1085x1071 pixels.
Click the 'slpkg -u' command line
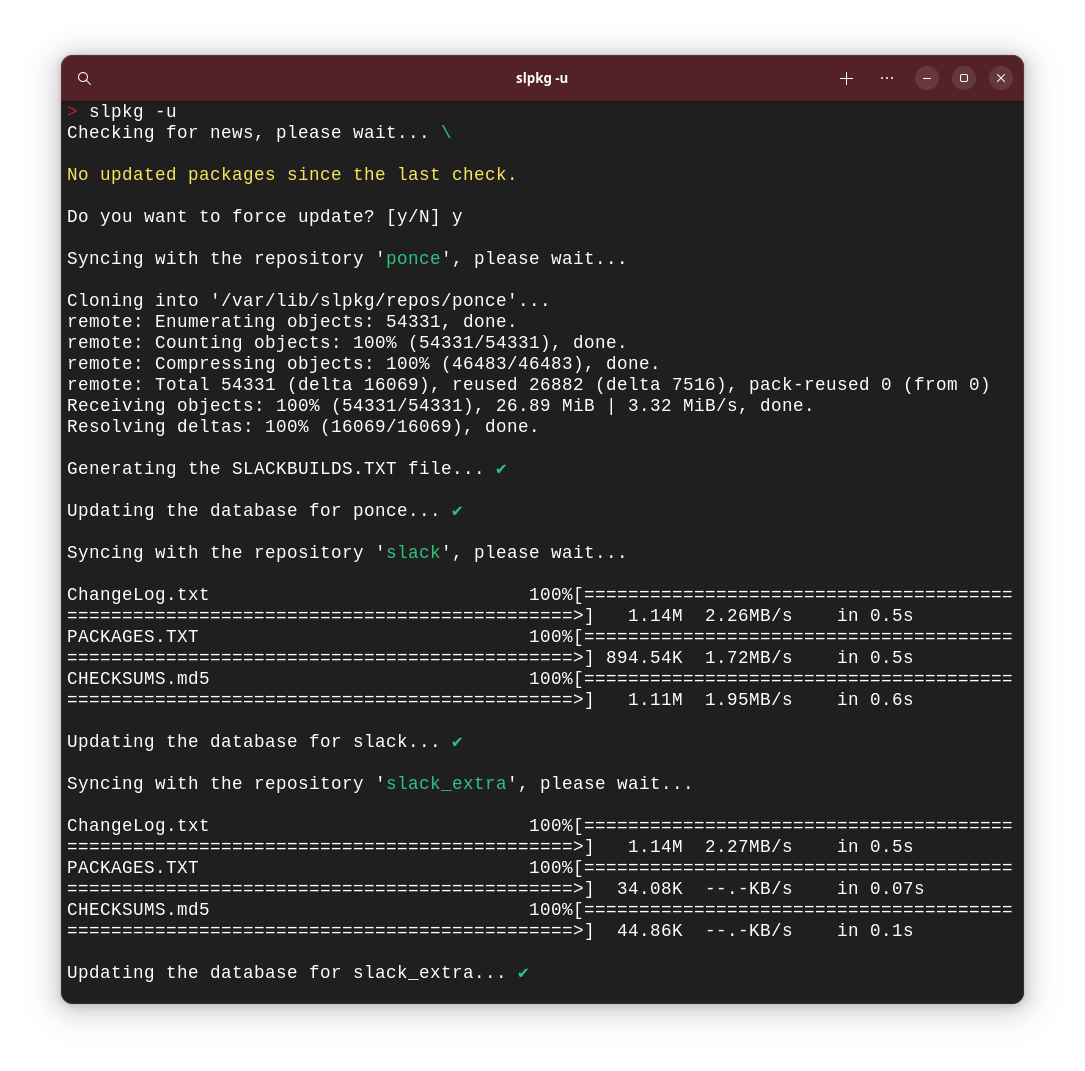click(x=122, y=111)
